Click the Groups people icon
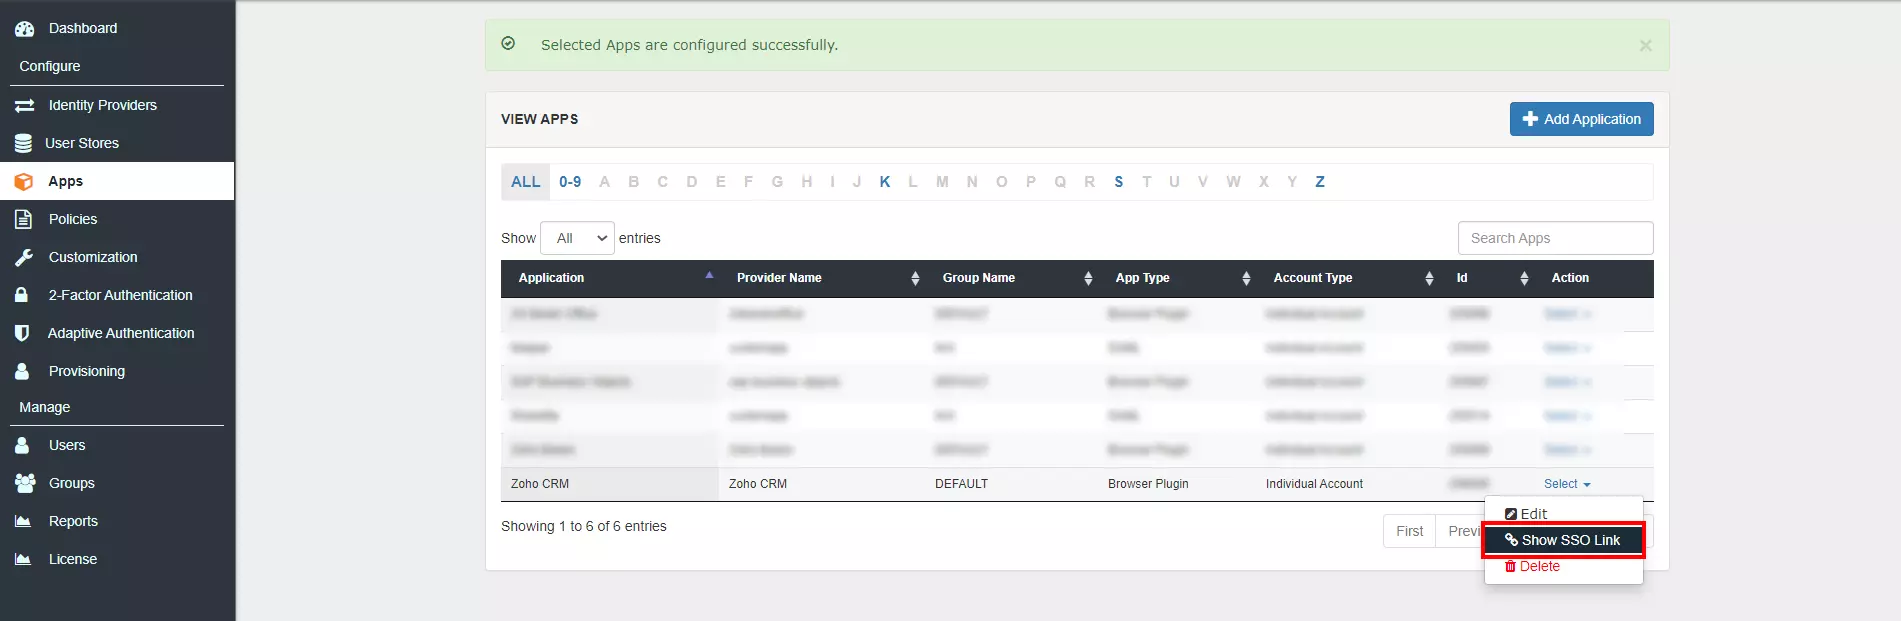Image resolution: width=1901 pixels, height=621 pixels. (25, 483)
